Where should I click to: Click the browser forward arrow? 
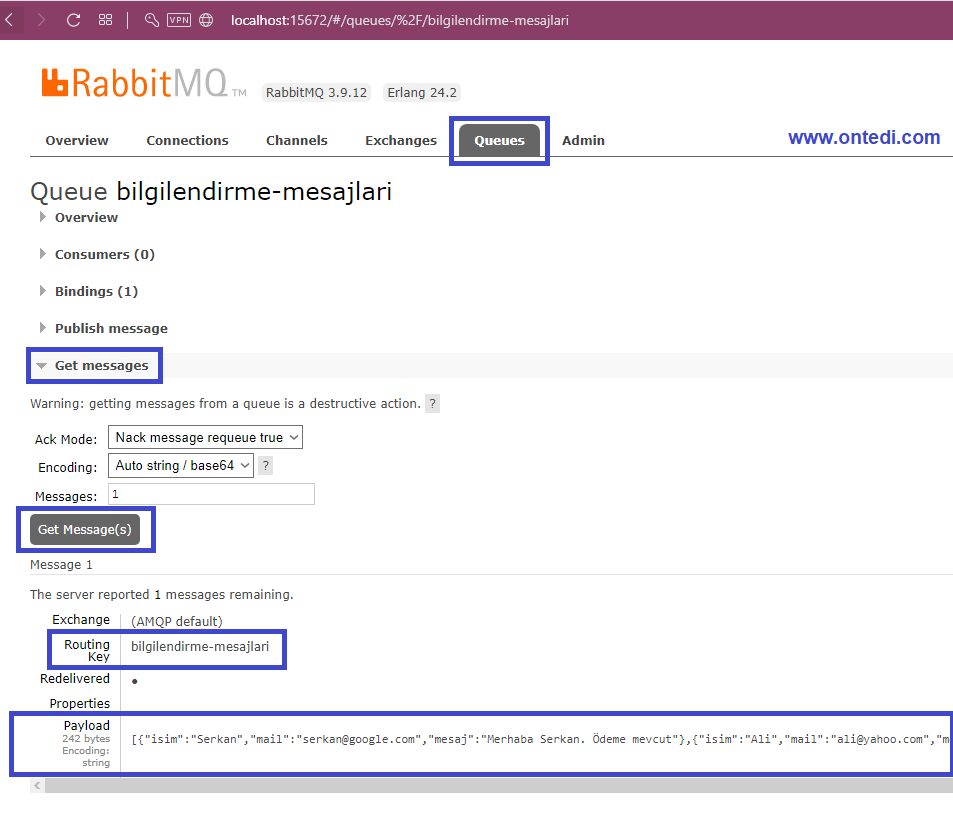41,20
